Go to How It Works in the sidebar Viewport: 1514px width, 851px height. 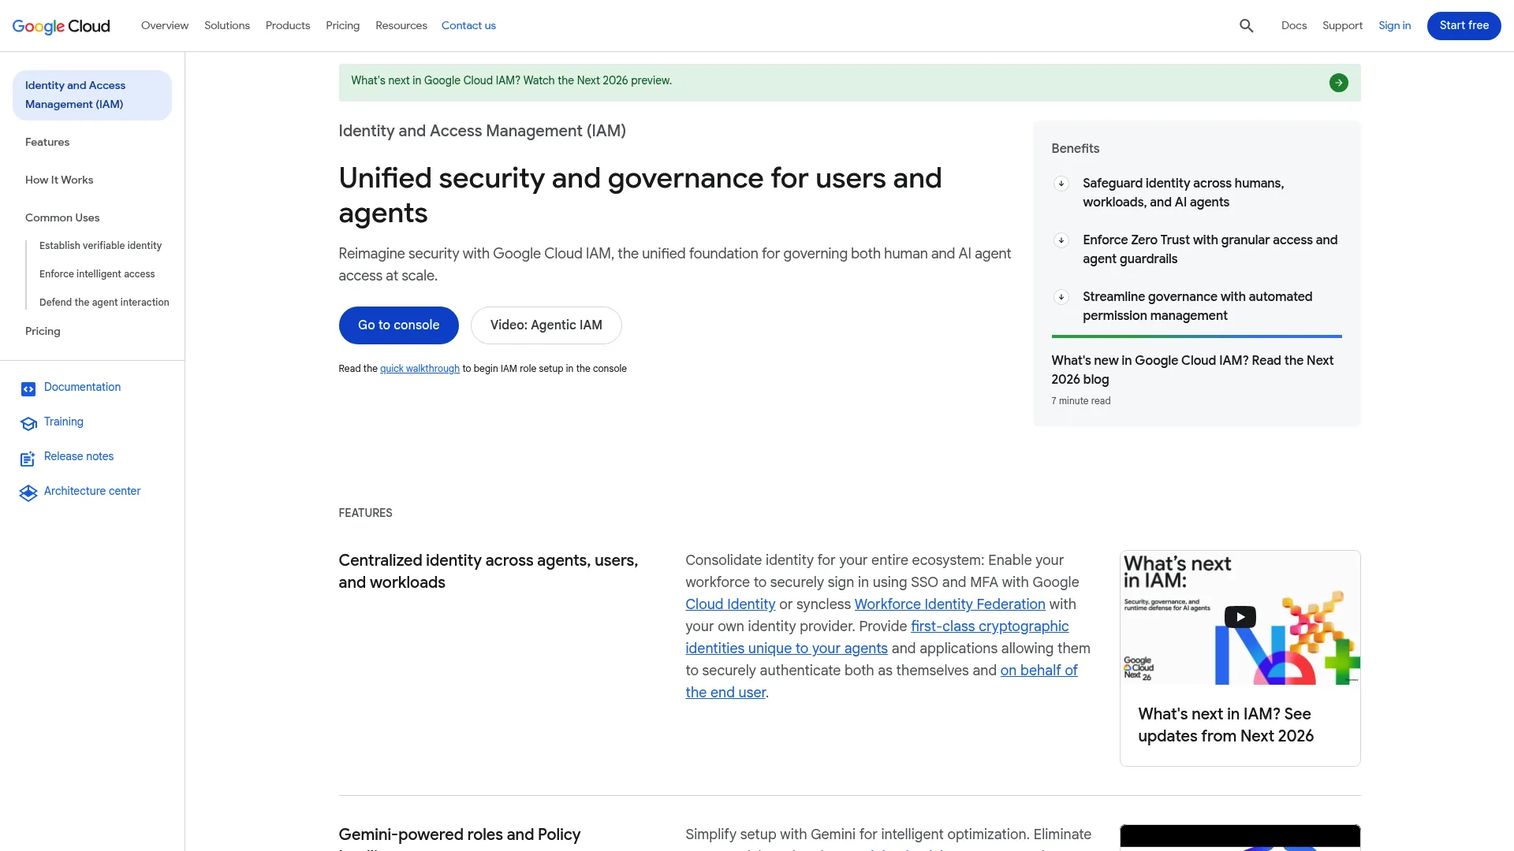pyautogui.click(x=59, y=180)
